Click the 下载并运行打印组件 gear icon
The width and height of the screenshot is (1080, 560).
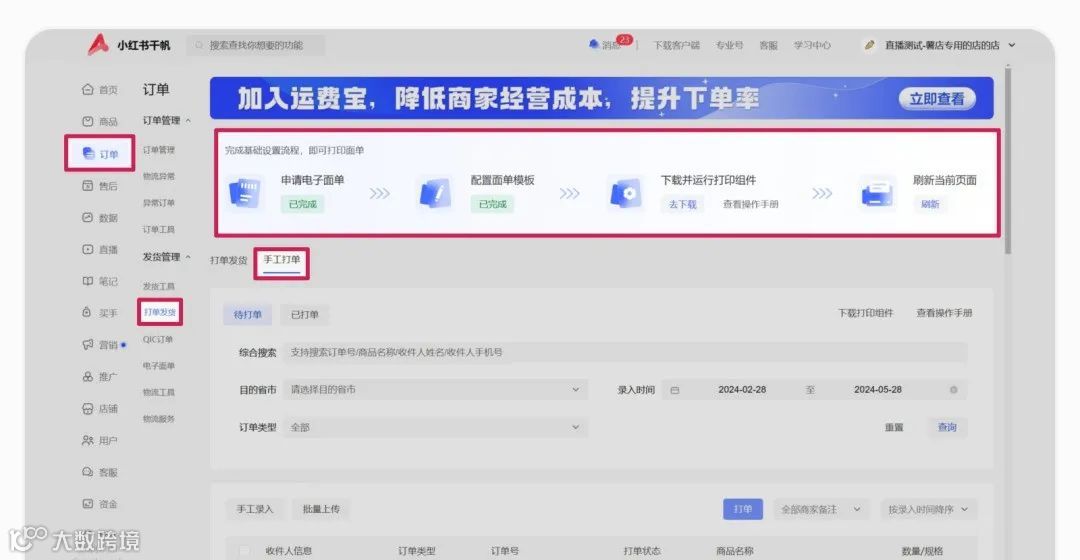pyautogui.click(x=625, y=193)
